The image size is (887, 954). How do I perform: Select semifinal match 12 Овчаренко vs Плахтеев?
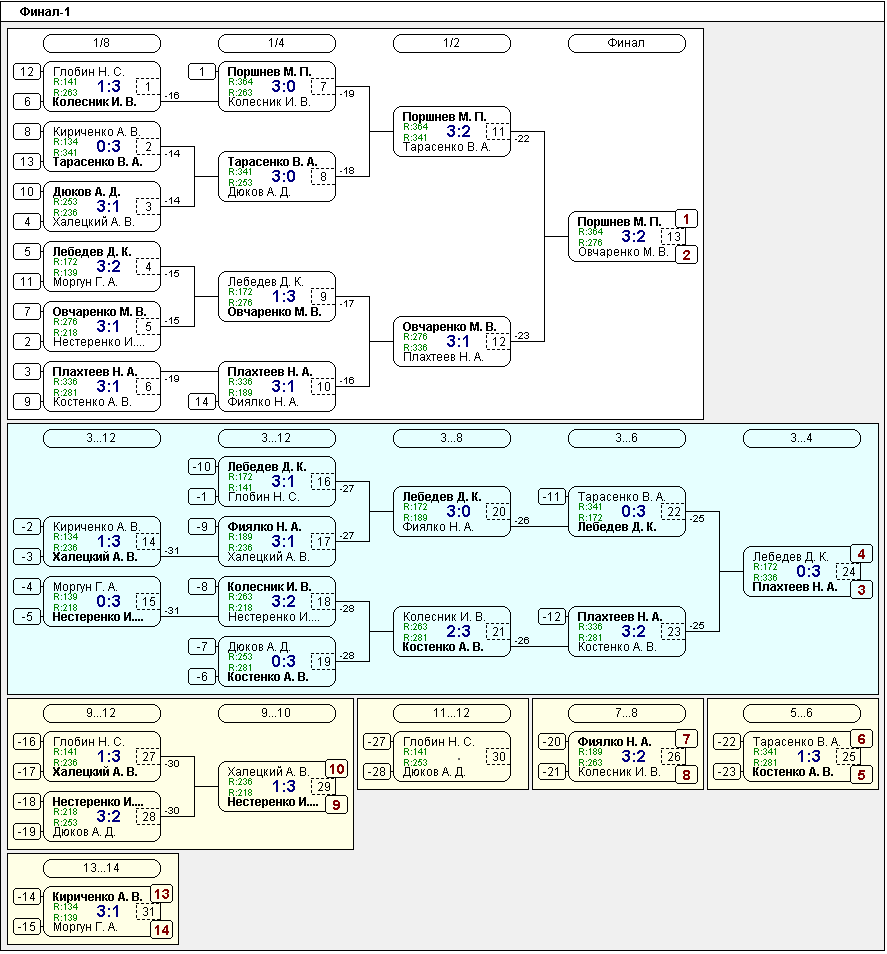click(452, 341)
